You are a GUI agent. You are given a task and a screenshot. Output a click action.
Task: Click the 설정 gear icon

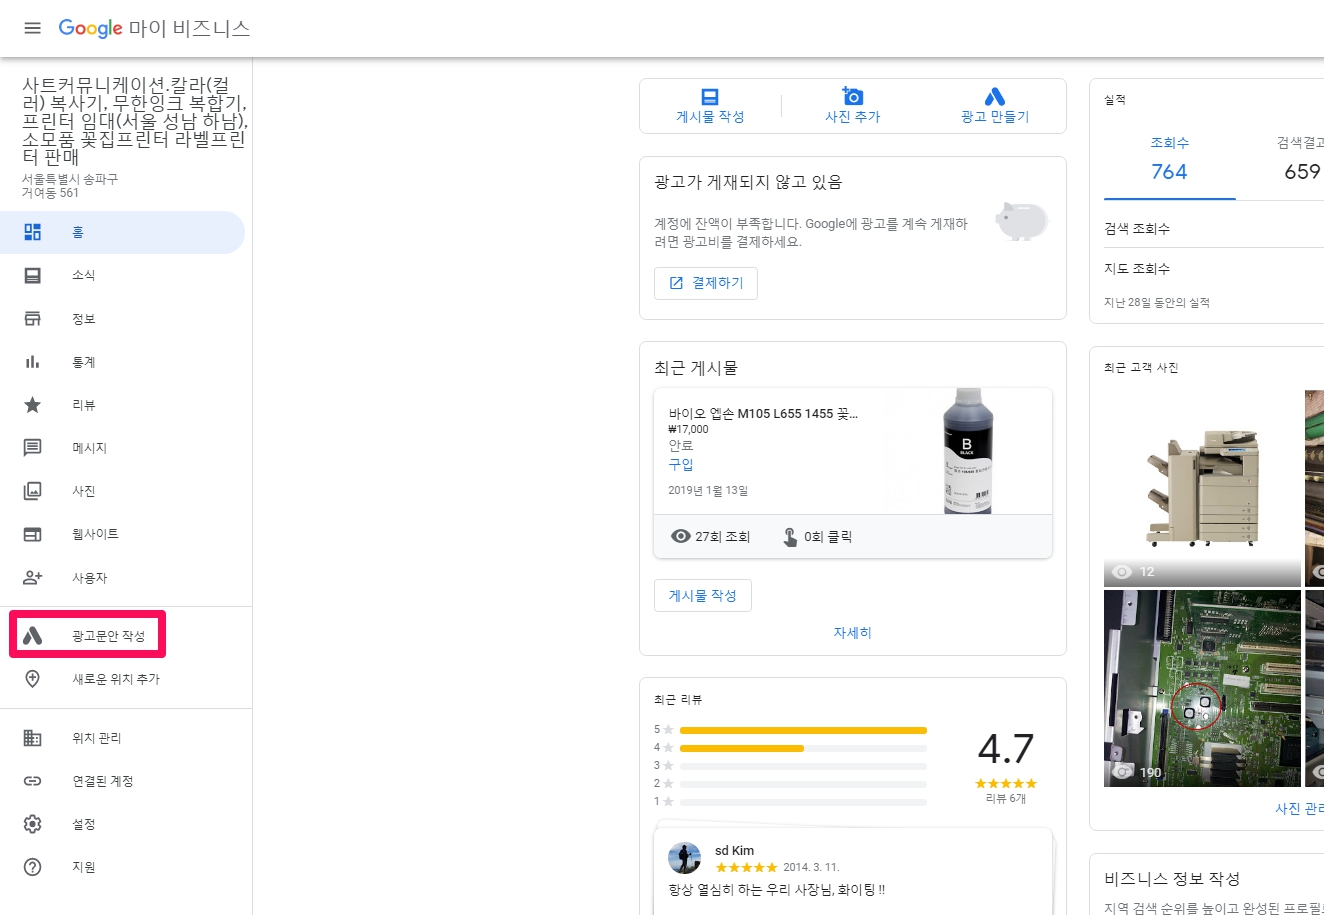[33, 824]
